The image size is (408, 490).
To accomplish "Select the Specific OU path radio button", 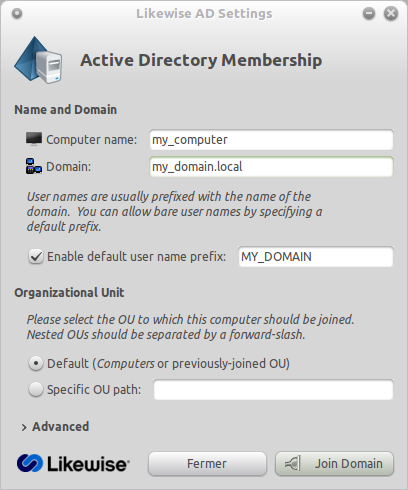I will click(36, 389).
